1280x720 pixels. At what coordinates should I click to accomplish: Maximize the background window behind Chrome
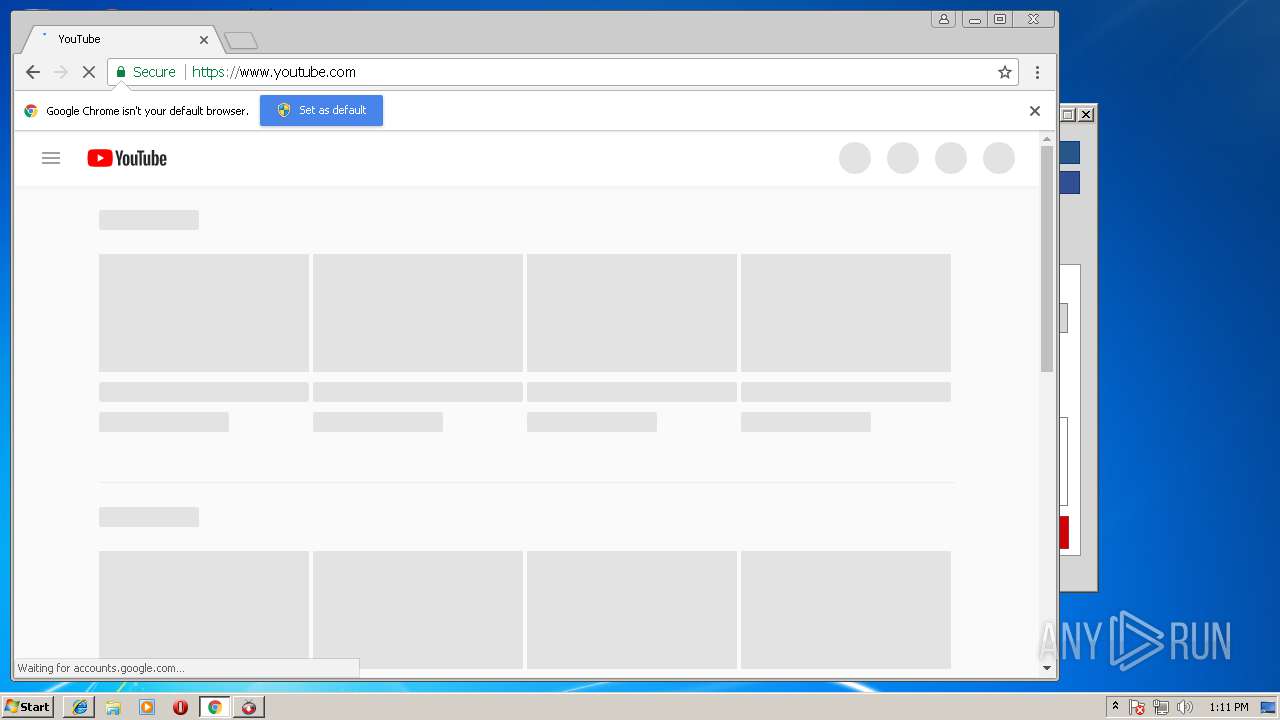(x=1067, y=115)
